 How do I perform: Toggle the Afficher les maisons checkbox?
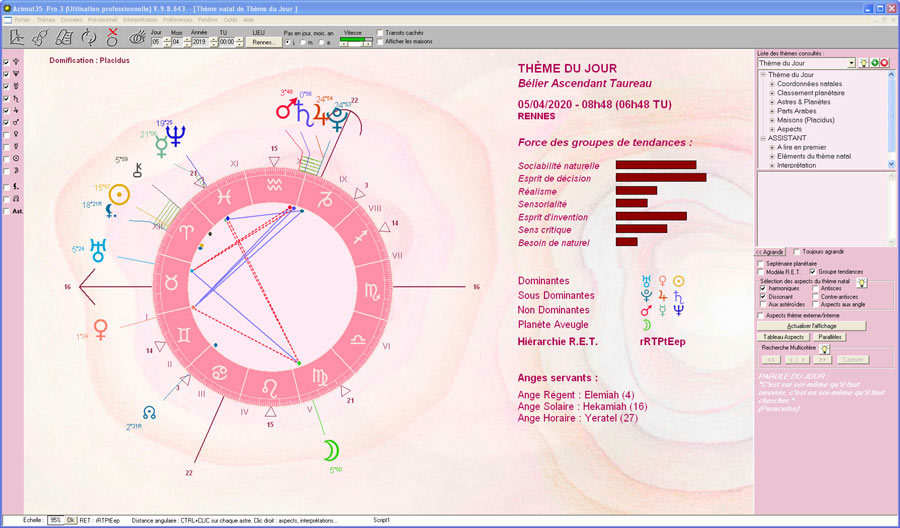[x=380, y=40]
